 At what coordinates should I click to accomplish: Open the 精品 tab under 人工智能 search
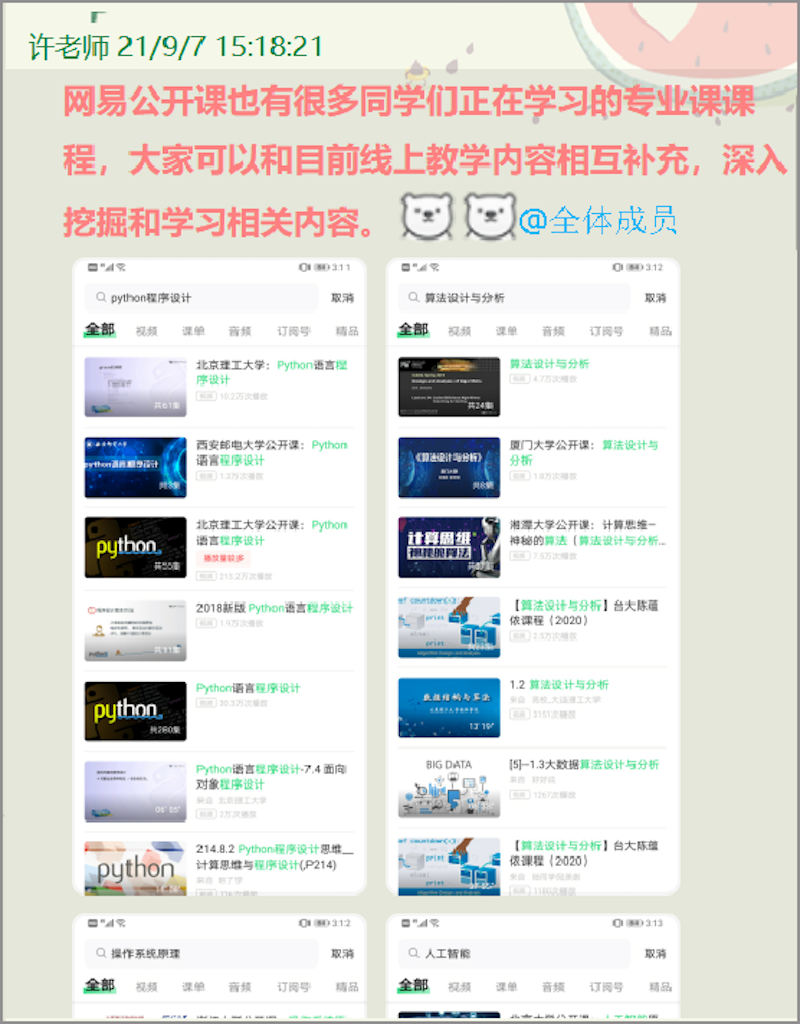[660, 986]
